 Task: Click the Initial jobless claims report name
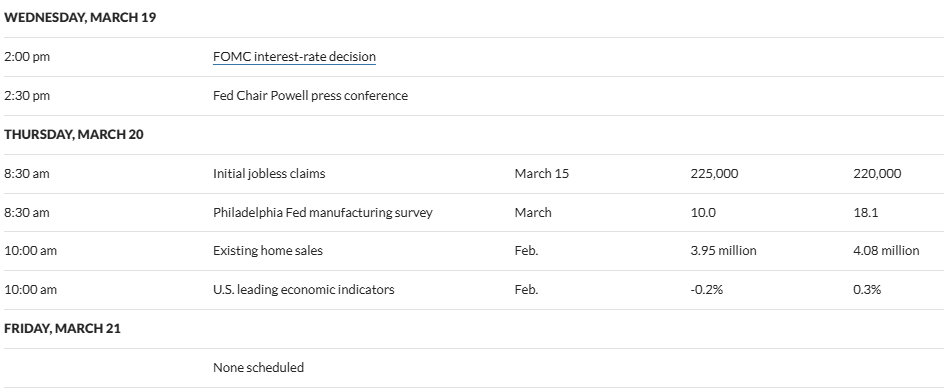point(269,174)
